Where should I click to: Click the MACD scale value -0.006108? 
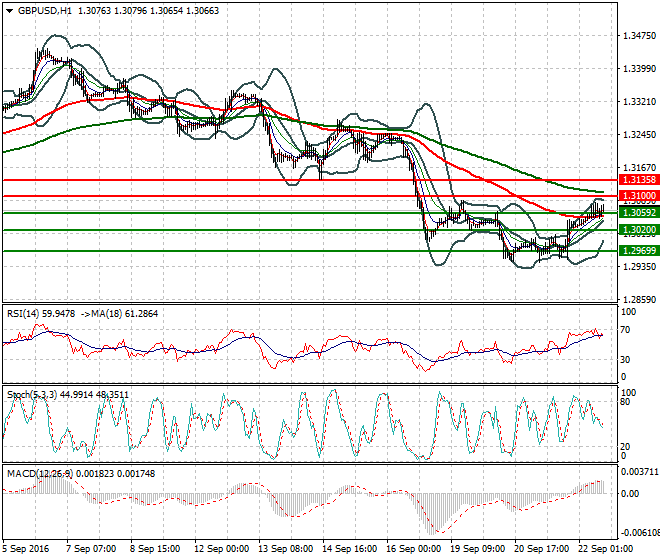tap(640, 533)
